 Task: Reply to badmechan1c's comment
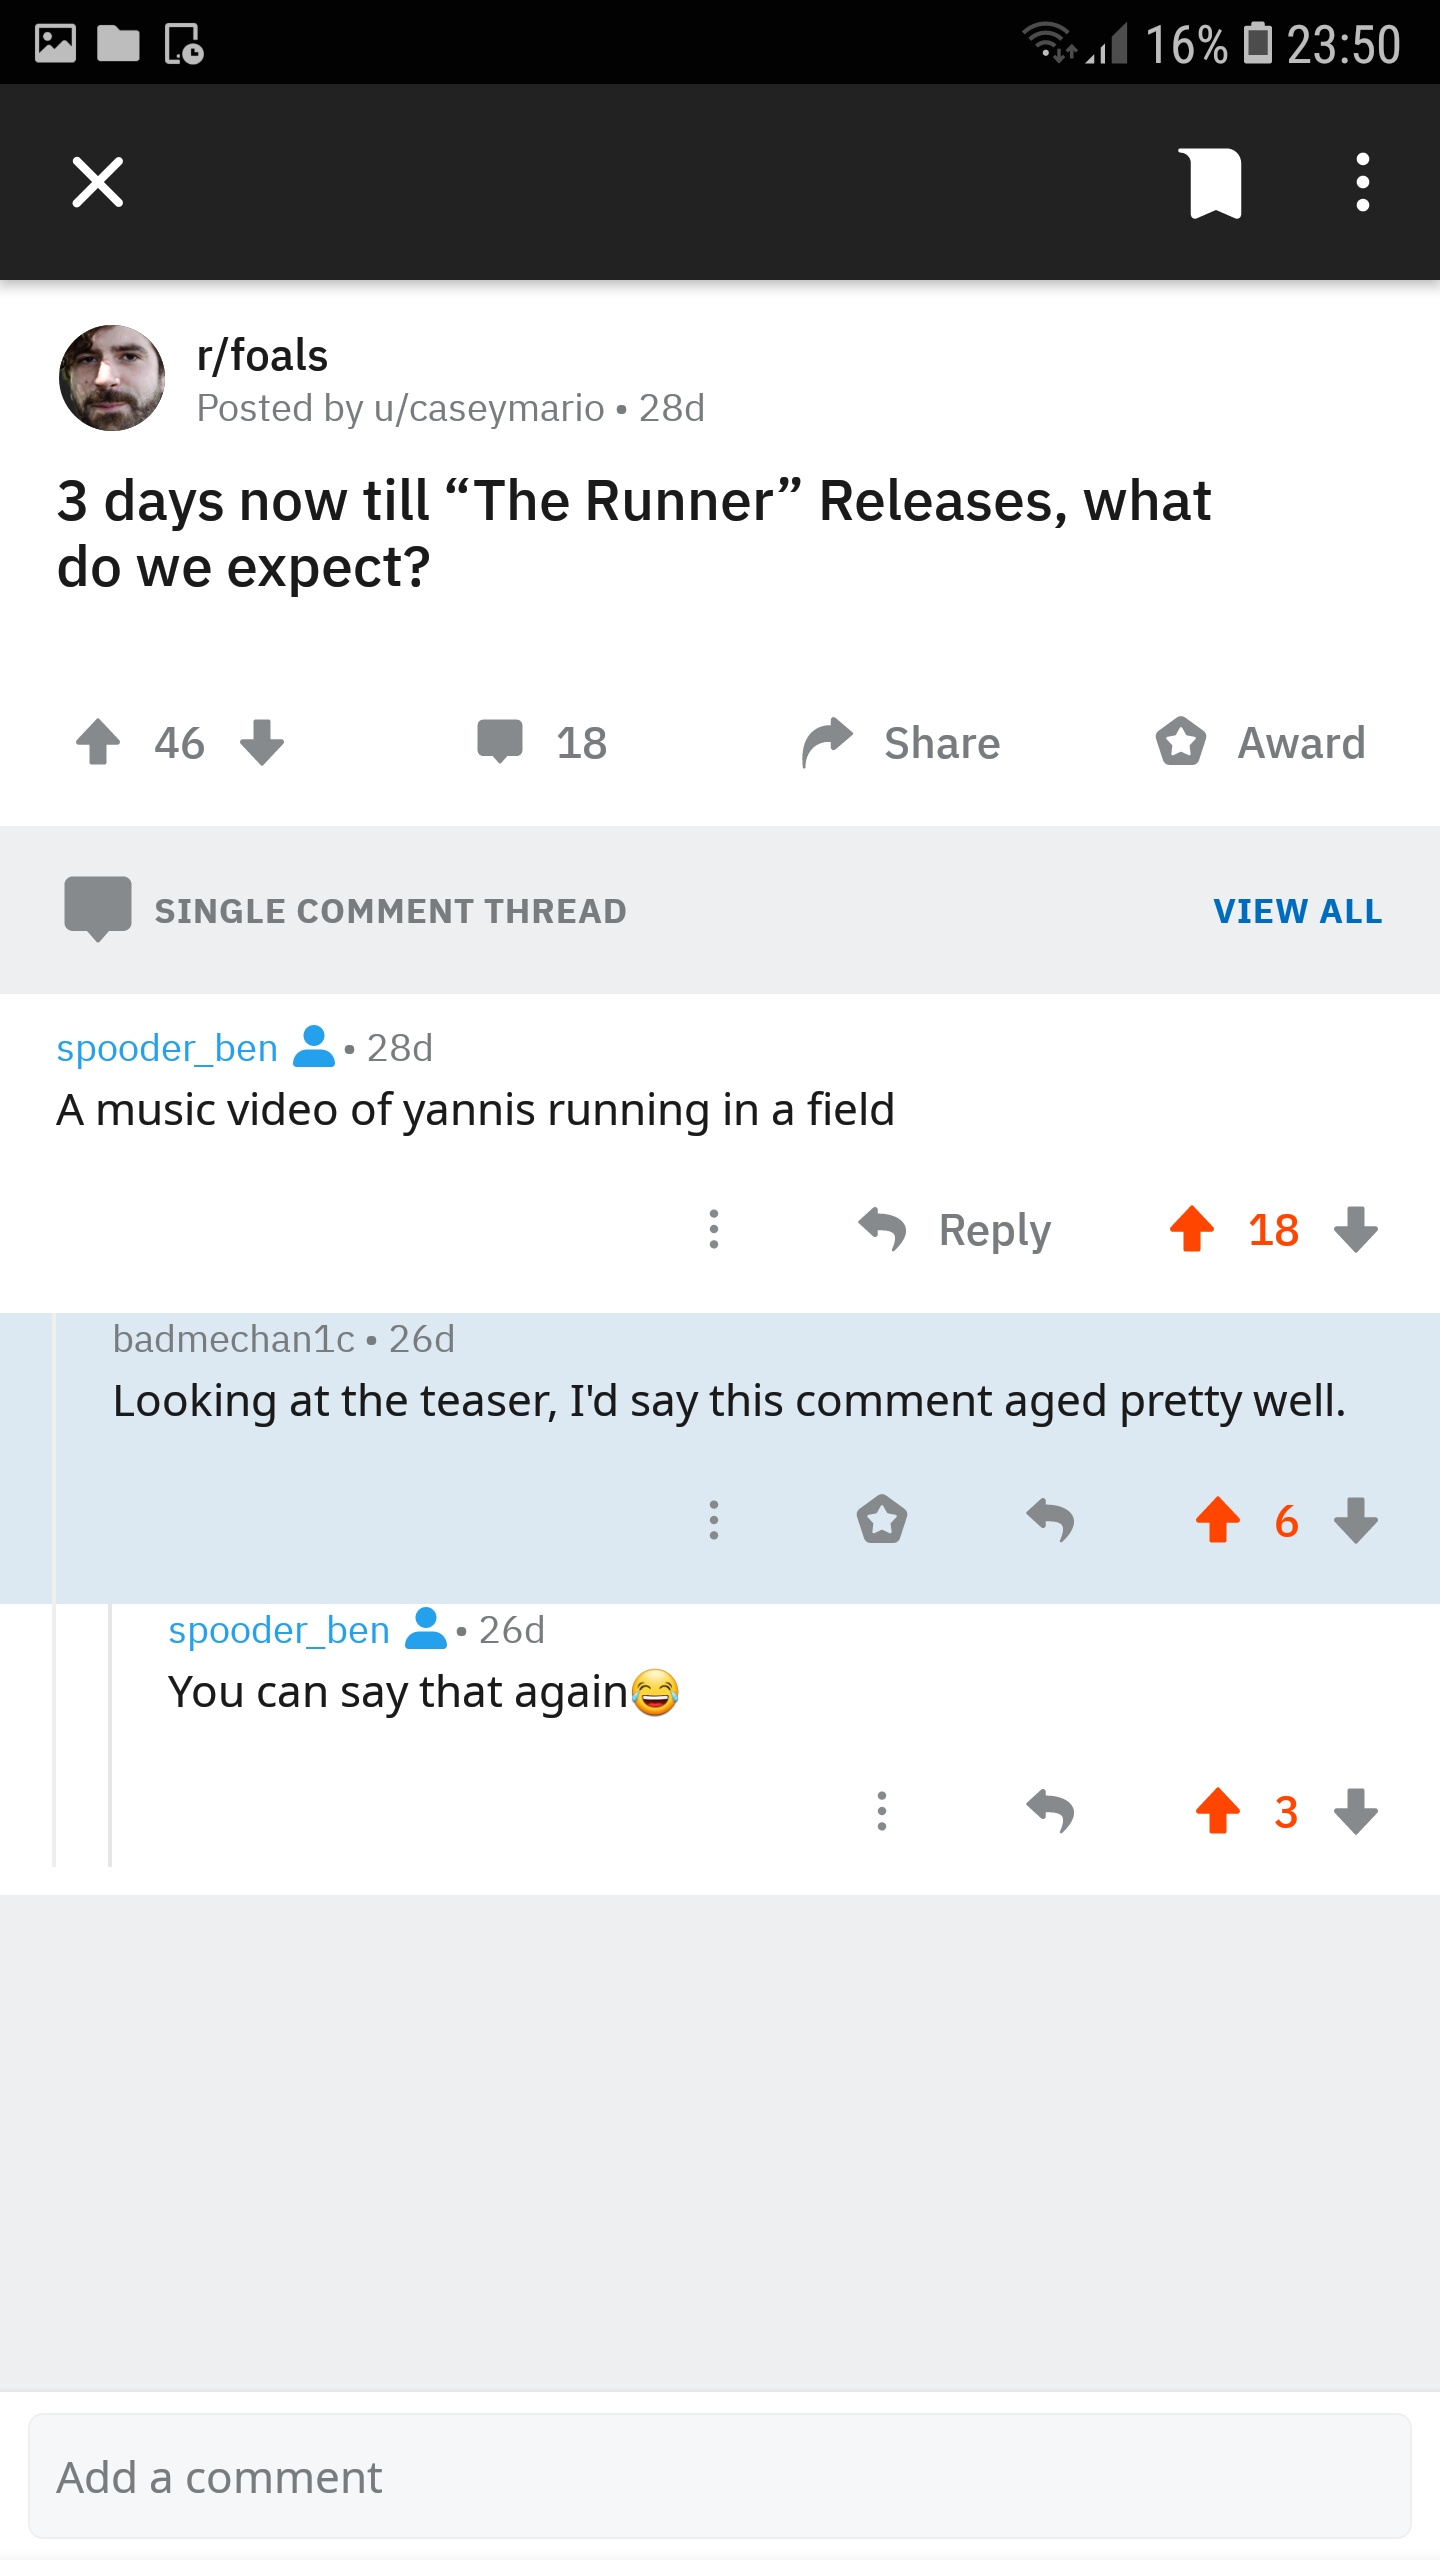pyautogui.click(x=1050, y=1520)
